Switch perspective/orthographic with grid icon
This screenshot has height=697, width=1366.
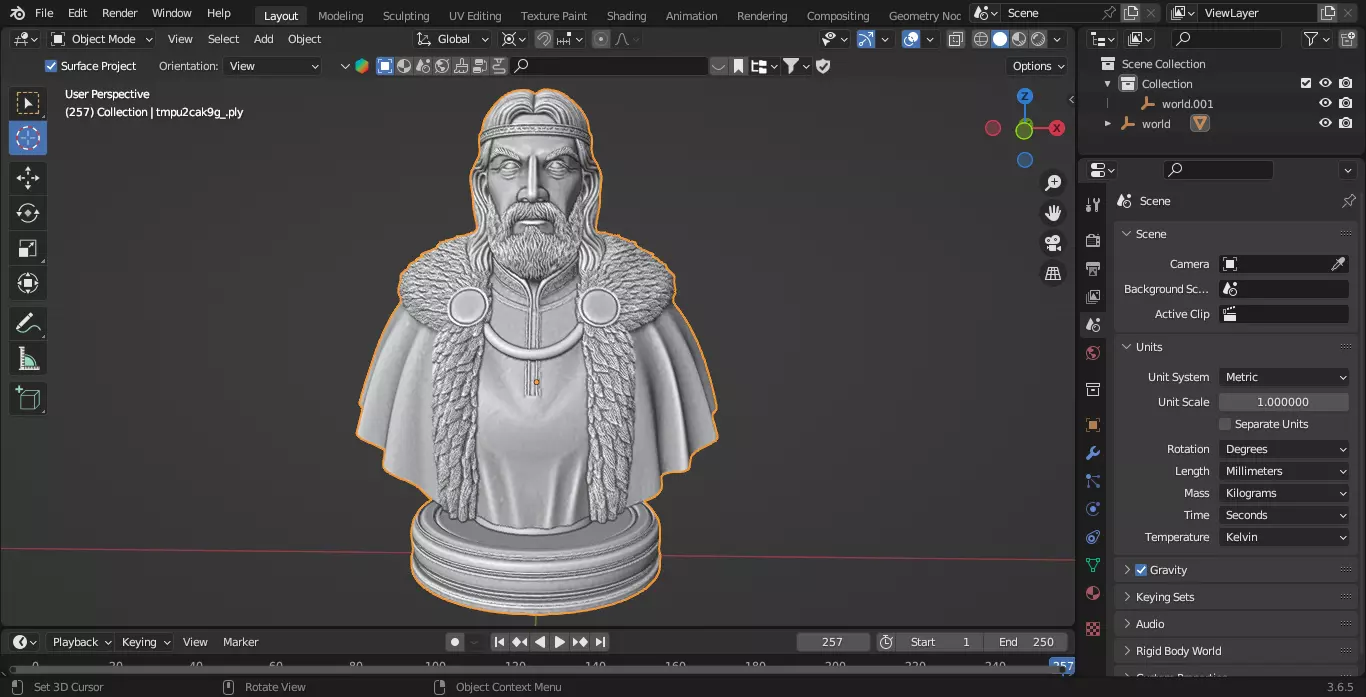pos(1053,273)
